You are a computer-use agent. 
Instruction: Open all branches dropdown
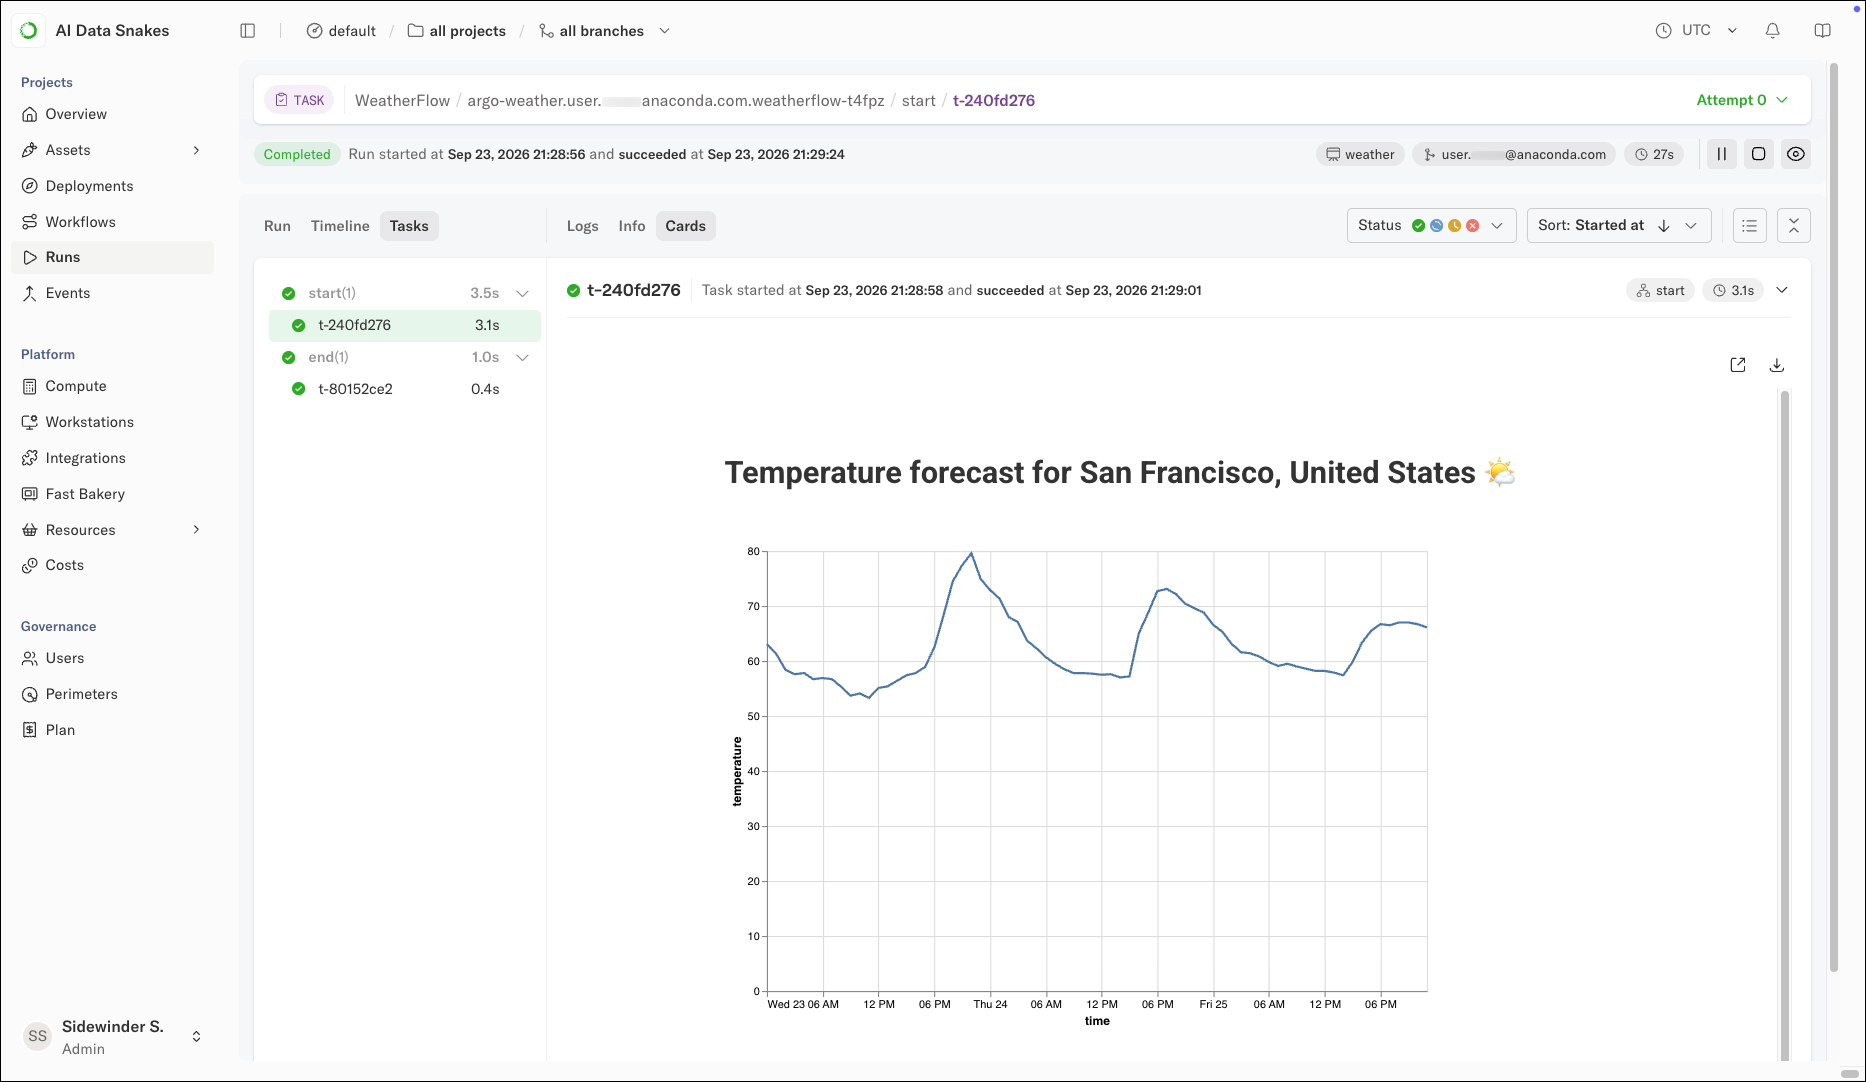[605, 31]
